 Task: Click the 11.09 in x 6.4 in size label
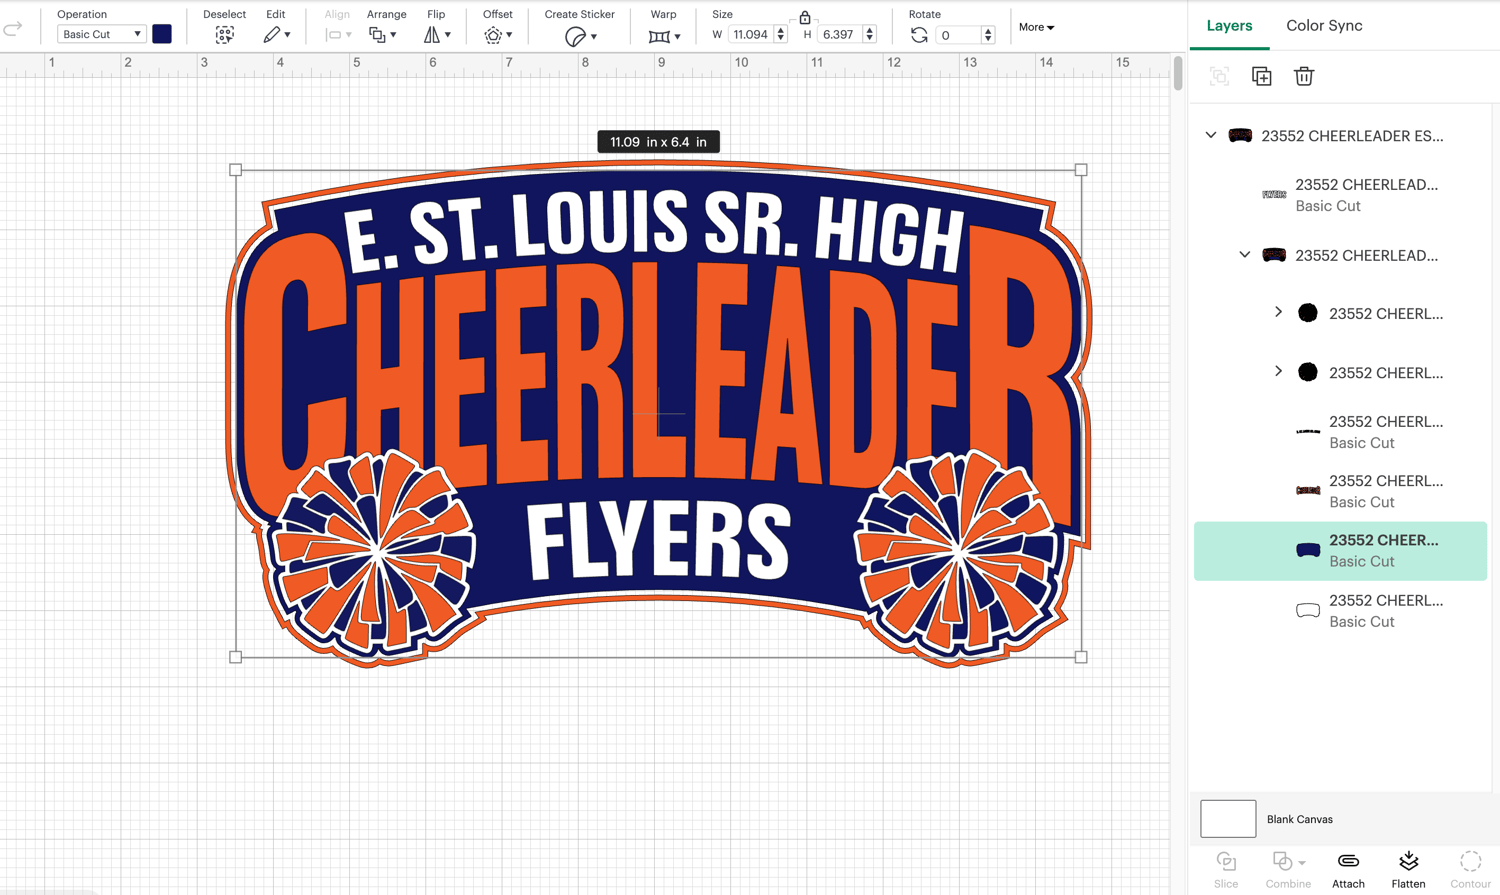tap(658, 142)
